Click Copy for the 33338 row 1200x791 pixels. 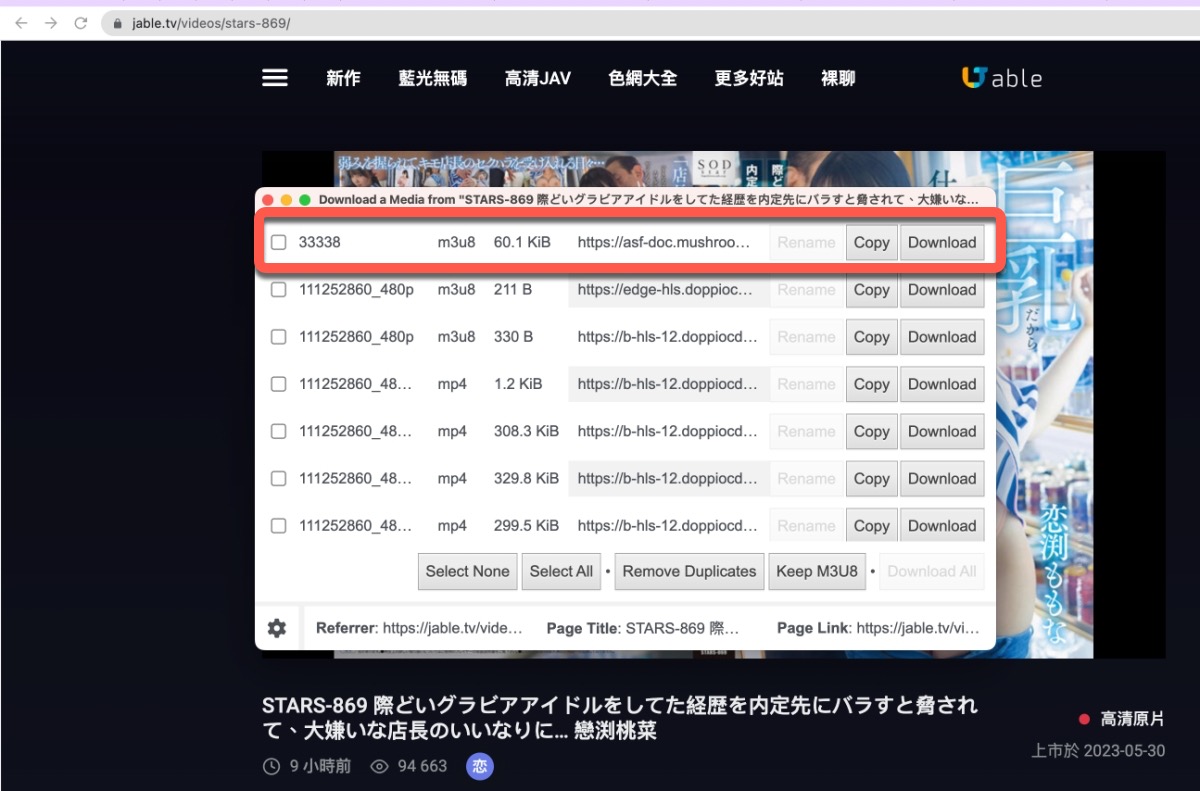point(871,242)
